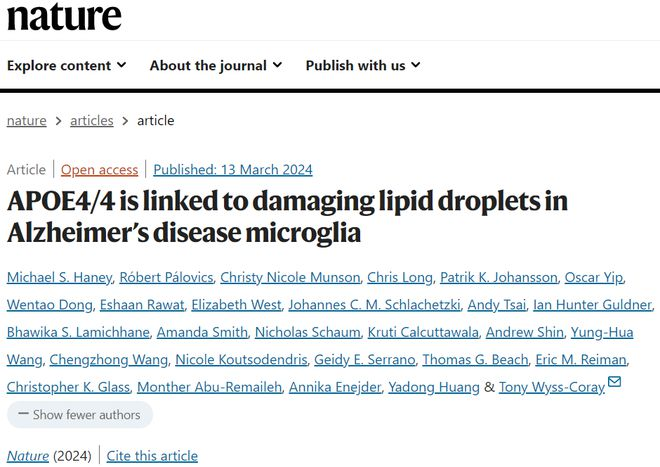Open the About the journal dropdown
660x467 pixels.
tap(215, 65)
